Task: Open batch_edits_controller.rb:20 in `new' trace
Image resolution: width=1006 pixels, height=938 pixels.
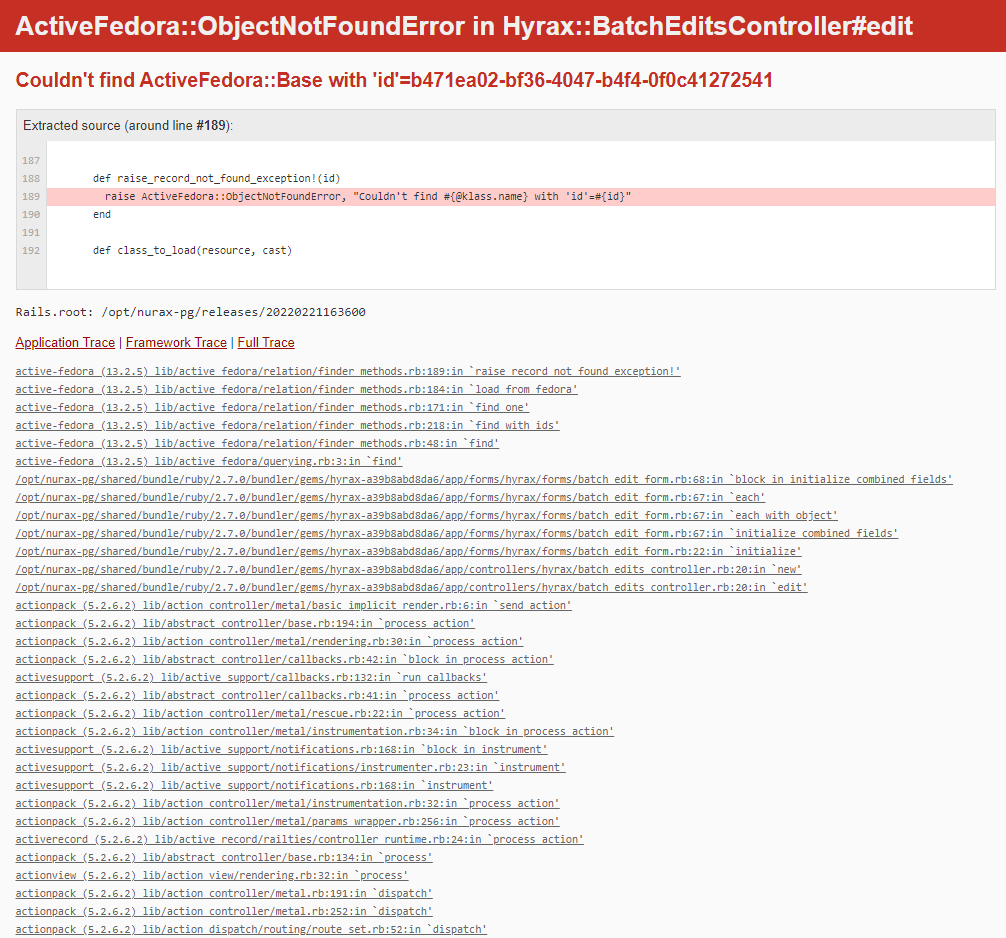Action: [x=408, y=569]
